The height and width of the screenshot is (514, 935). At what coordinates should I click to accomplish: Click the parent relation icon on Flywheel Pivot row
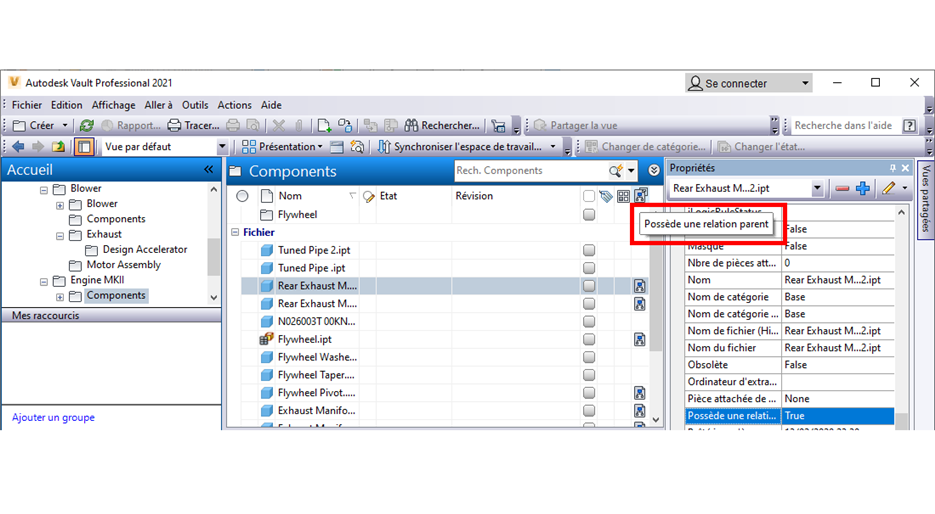coord(640,393)
